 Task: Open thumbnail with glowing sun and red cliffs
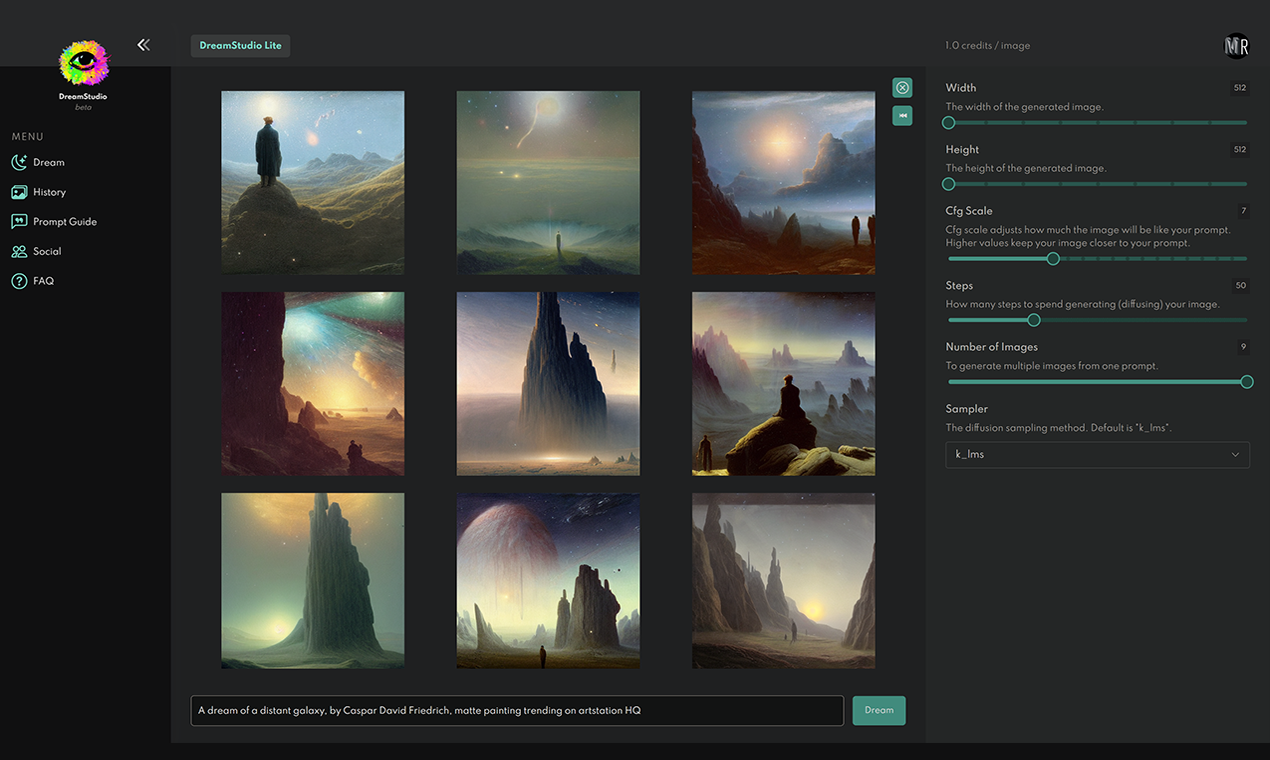pos(784,182)
